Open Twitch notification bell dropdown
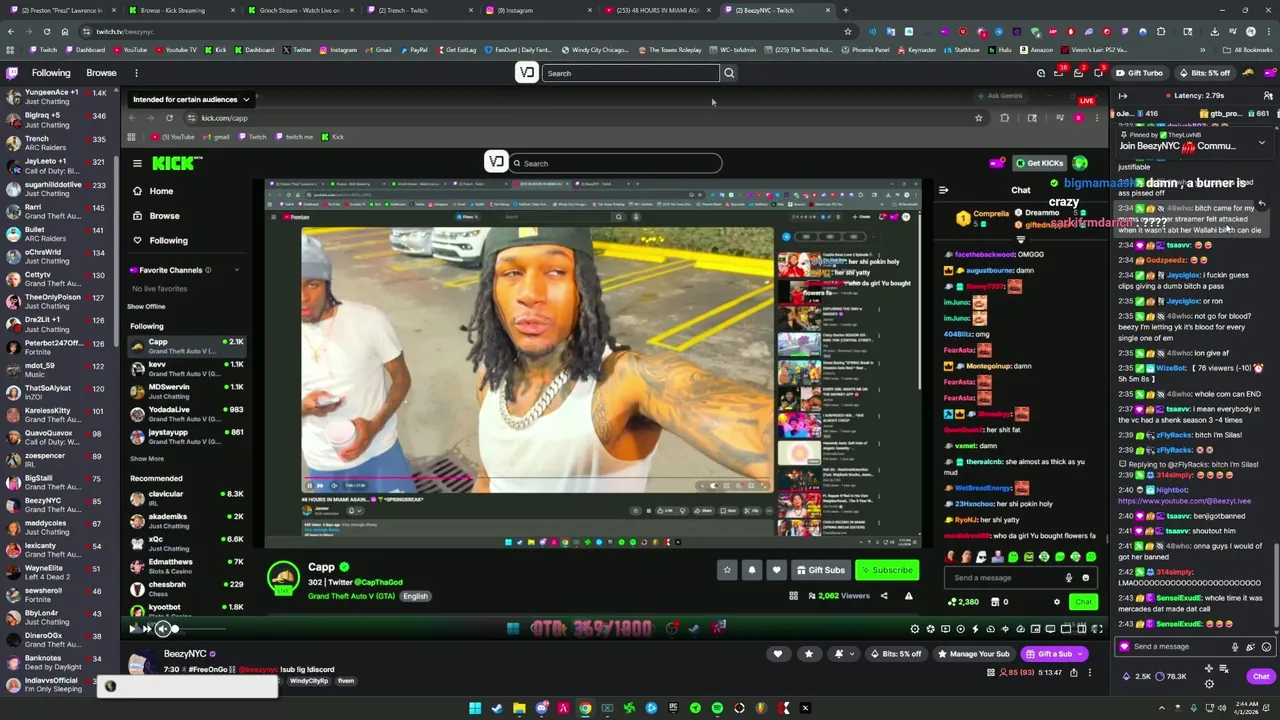This screenshot has width=1280, height=720. [844, 654]
